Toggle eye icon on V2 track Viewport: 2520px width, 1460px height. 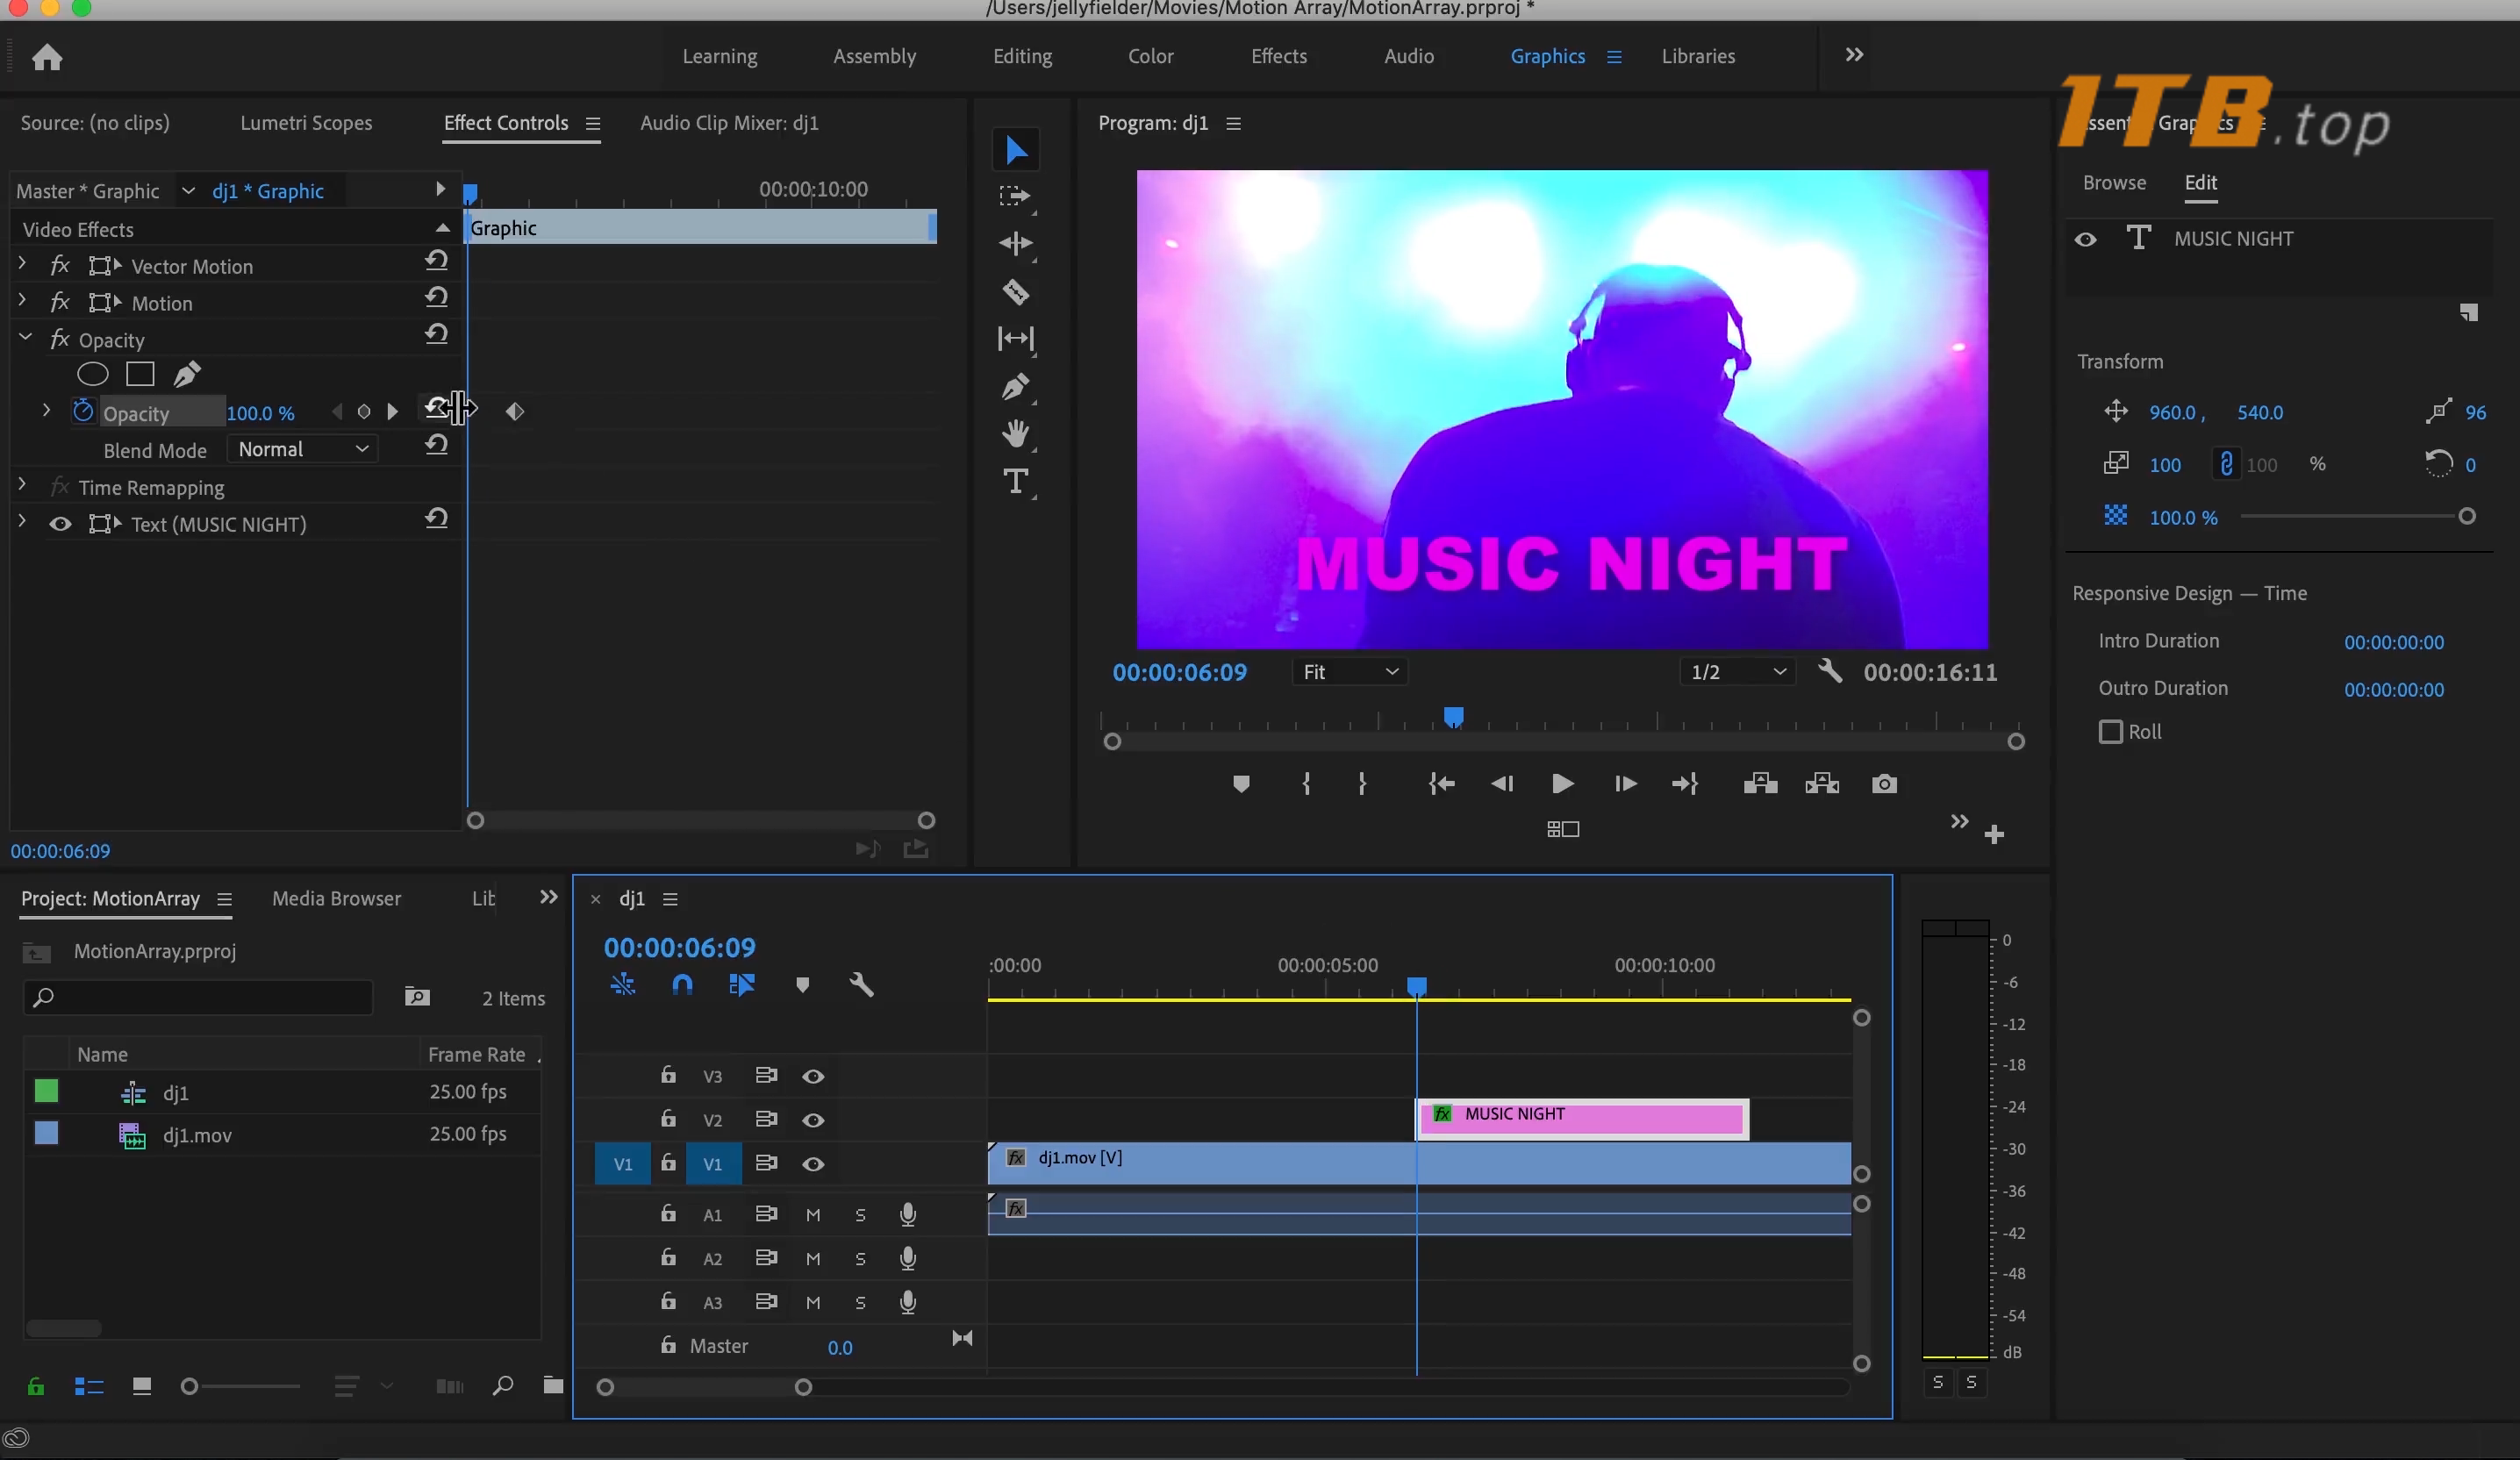(x=812, y=1118)
